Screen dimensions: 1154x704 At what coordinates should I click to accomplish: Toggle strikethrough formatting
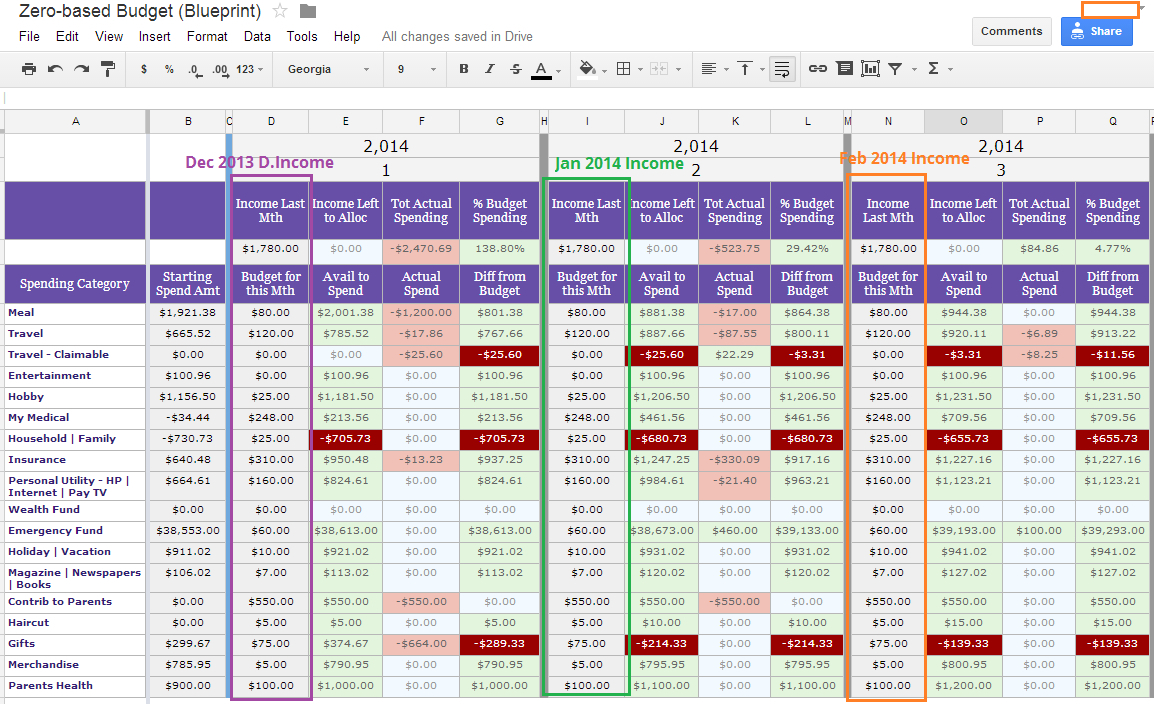(x=516, y=69)
